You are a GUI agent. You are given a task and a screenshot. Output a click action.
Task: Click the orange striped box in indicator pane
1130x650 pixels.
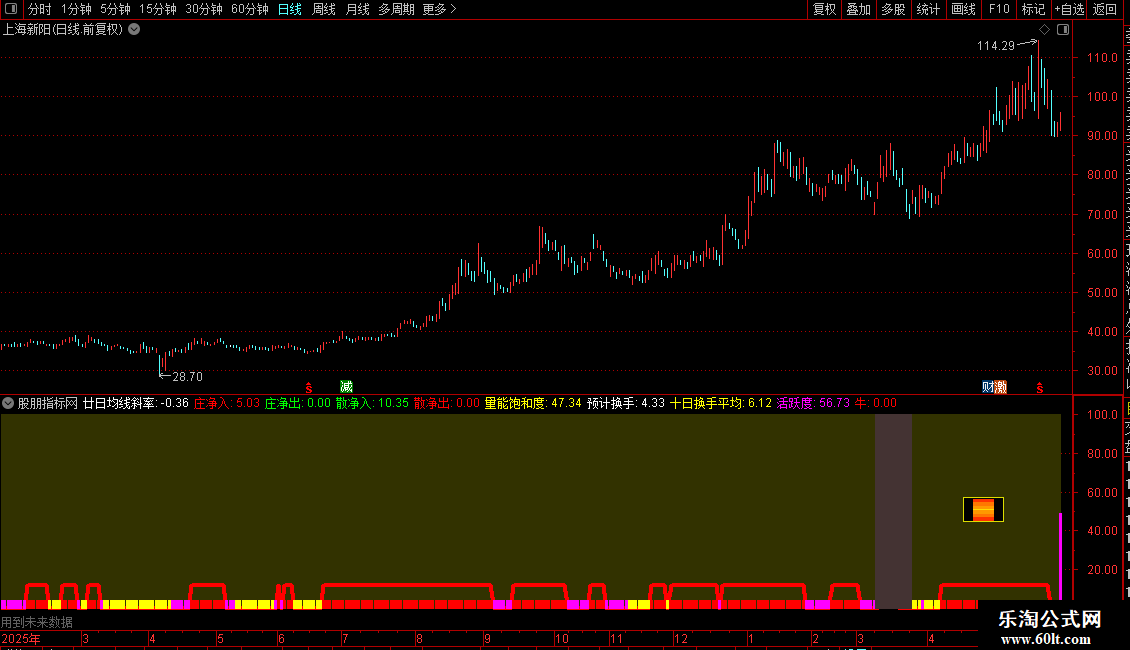(x=983, y=509)
